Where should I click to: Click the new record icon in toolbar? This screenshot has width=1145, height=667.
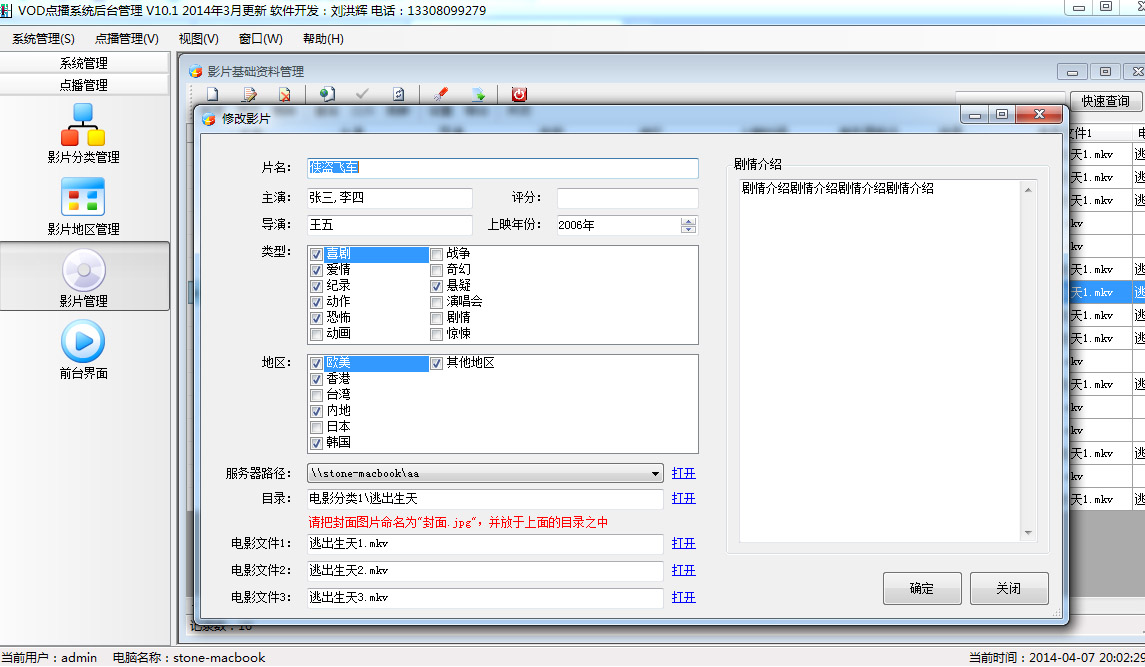[212, 94]
